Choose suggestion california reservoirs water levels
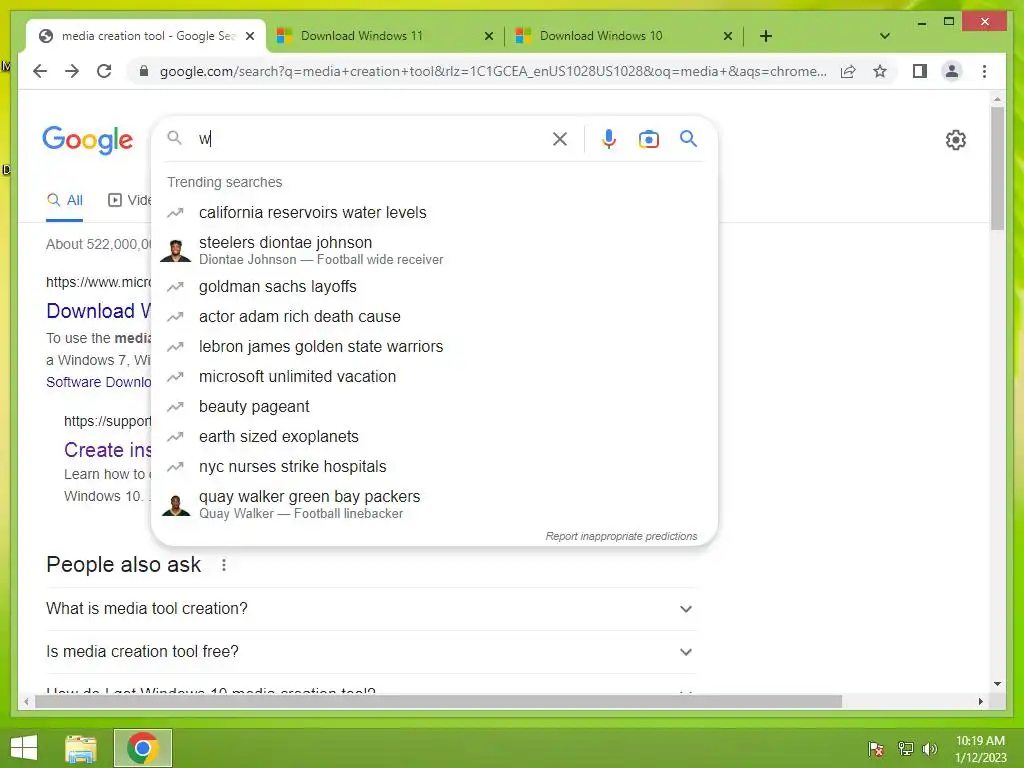This screenshot has width=1024, height=768. [434, 212]
